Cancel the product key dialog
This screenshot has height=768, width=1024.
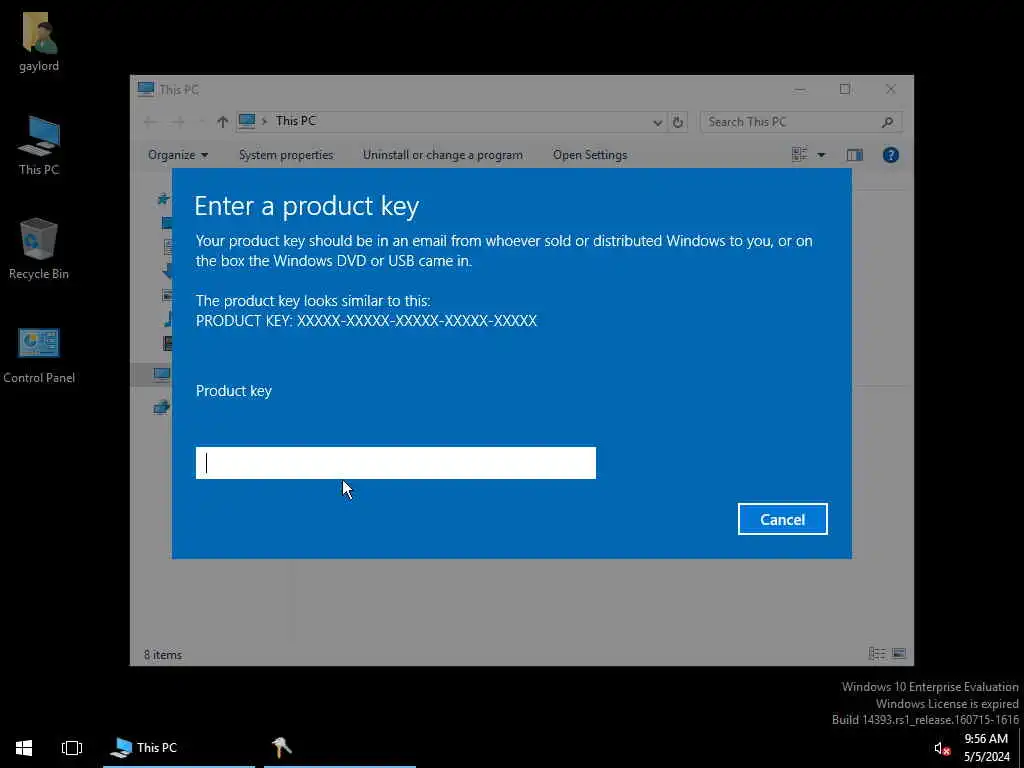pos(782,519)
